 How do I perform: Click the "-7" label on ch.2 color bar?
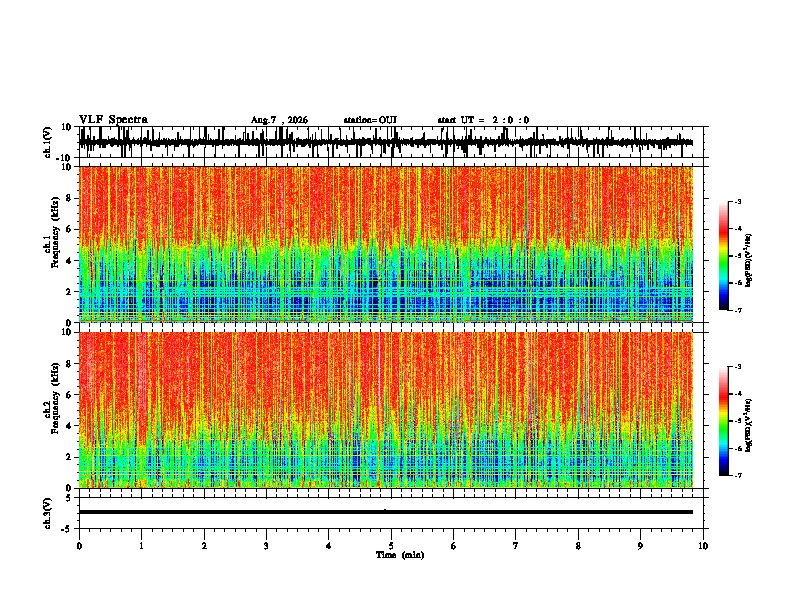click(737, 476)
